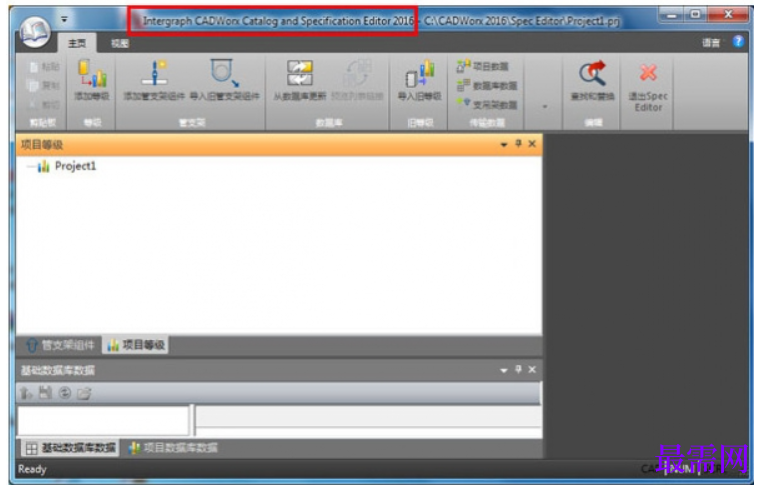The width and height of the screenshot is (767, 490).
Task: Click the 导入旧管支架组件 import icon
Action: pos(224,73)
